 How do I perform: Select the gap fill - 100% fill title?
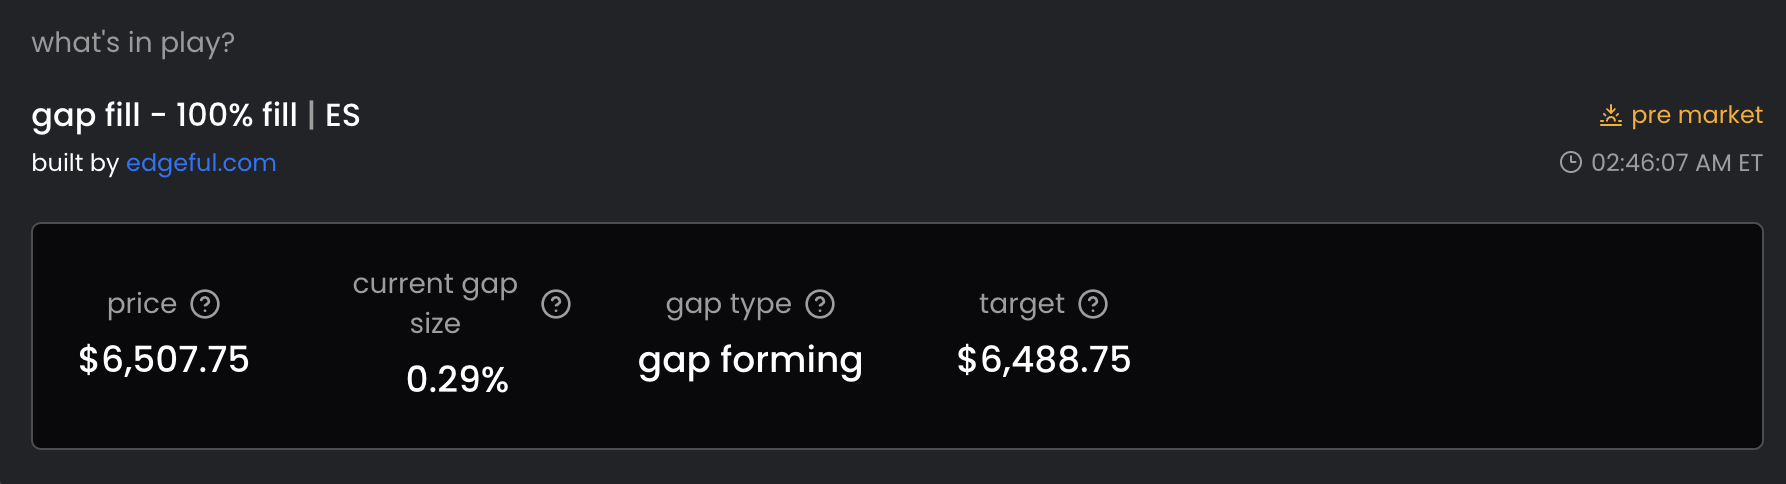(x=165, y=116)
